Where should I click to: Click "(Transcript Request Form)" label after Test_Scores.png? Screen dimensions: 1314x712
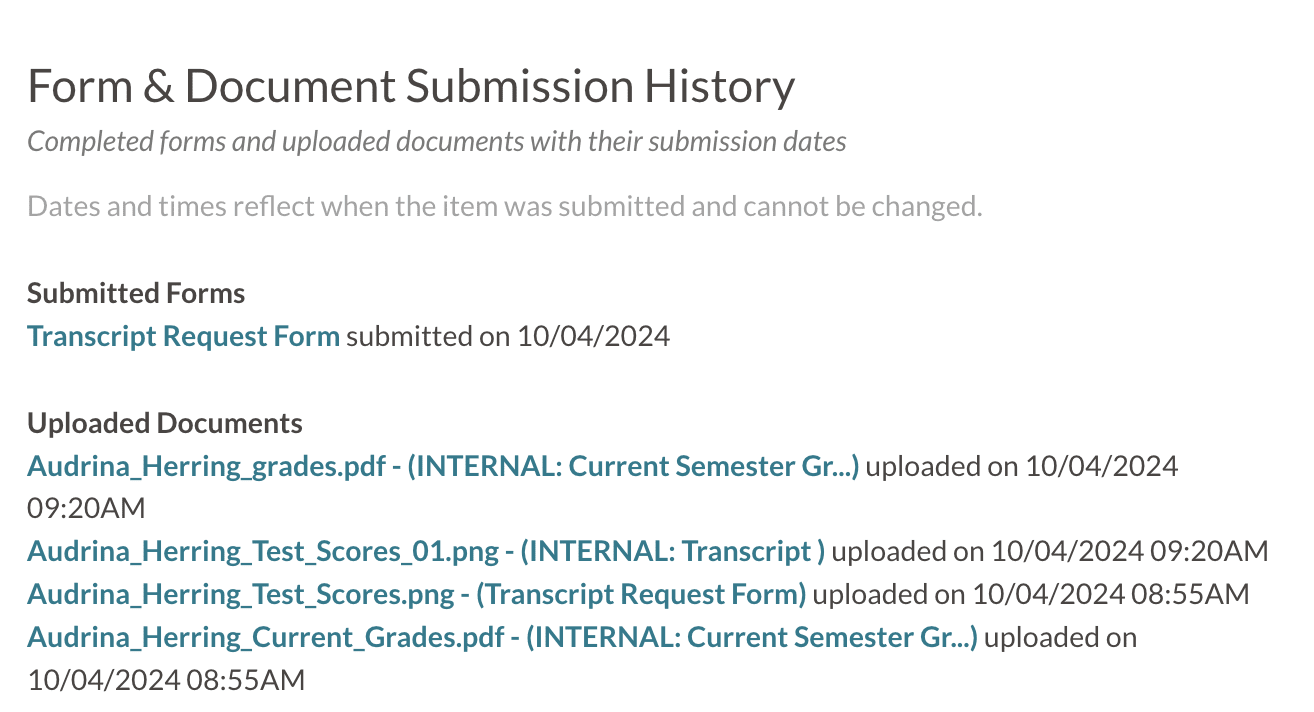coord(641,594)
